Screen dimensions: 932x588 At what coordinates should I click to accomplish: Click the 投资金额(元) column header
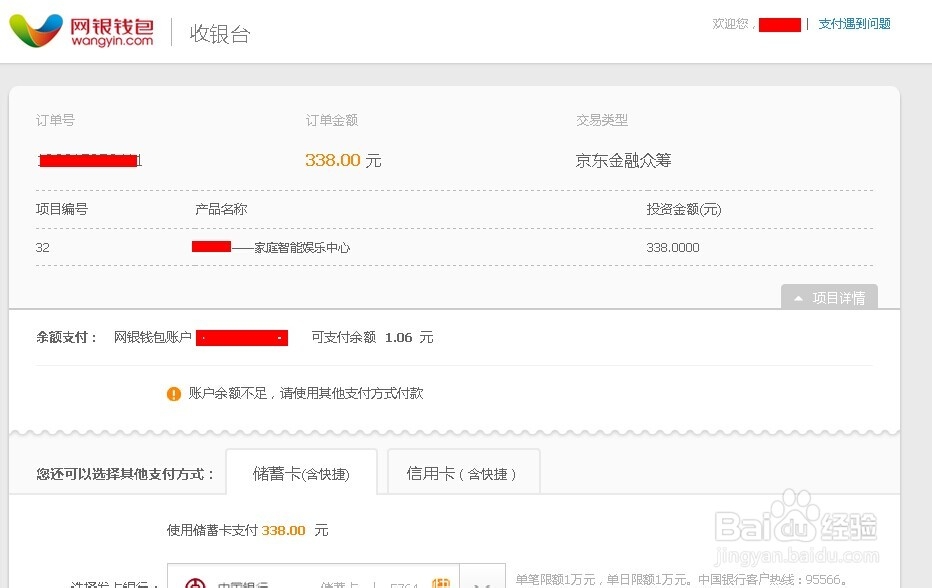(x=684, y=209)
